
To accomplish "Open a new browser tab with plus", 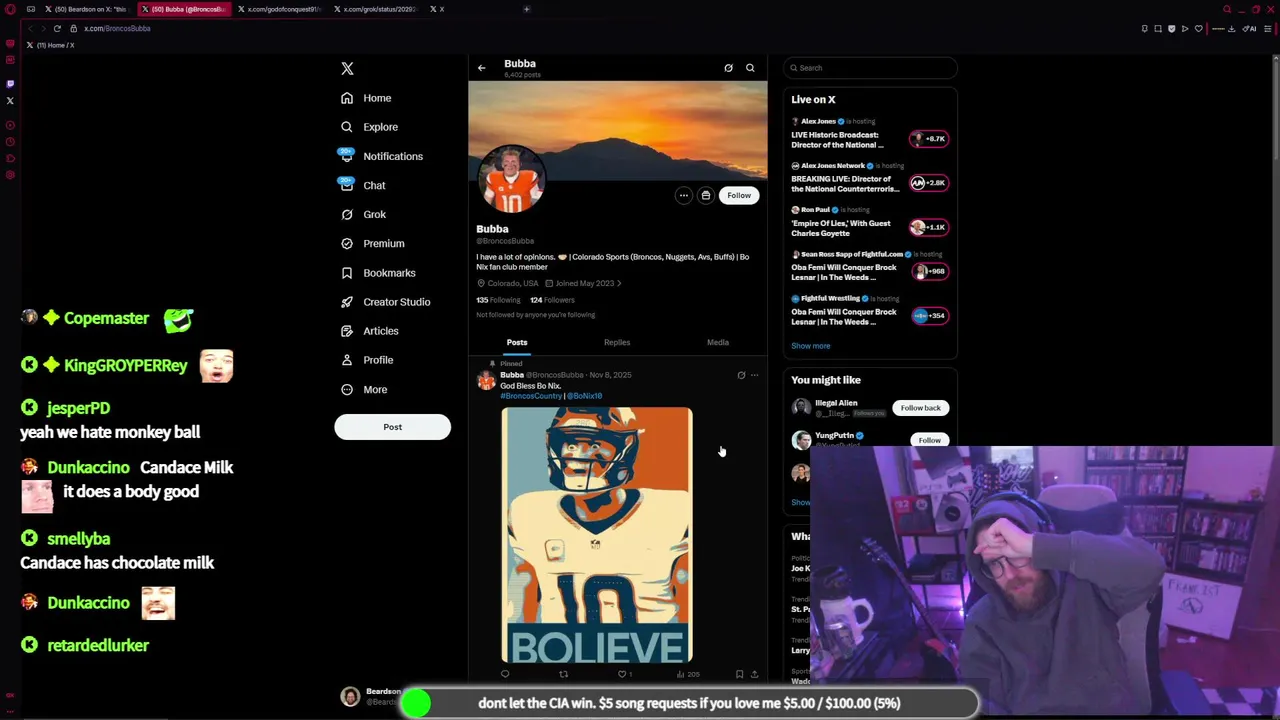I will [x=527, y=9].
